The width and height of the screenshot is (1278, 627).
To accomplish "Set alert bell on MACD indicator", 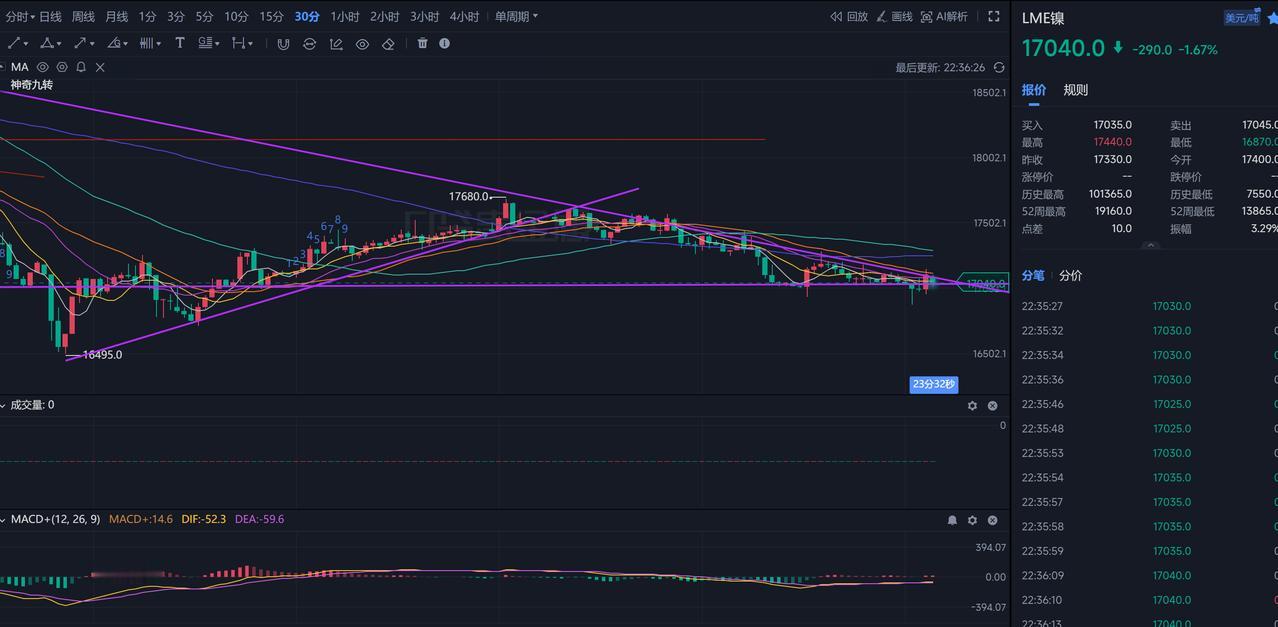I will 952,519.
